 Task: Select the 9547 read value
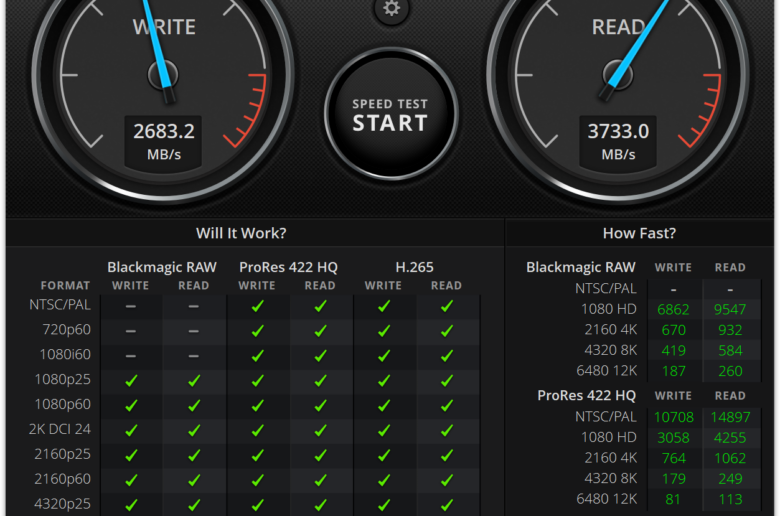pos(730,310)
